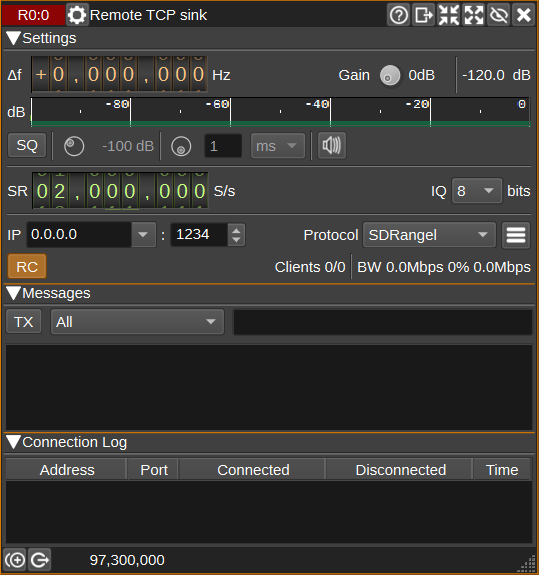Image resolution: width=539 pixels, height=575 pixels.
Task: Toggle the audio speaker mute button
Action: coord(331,146)
